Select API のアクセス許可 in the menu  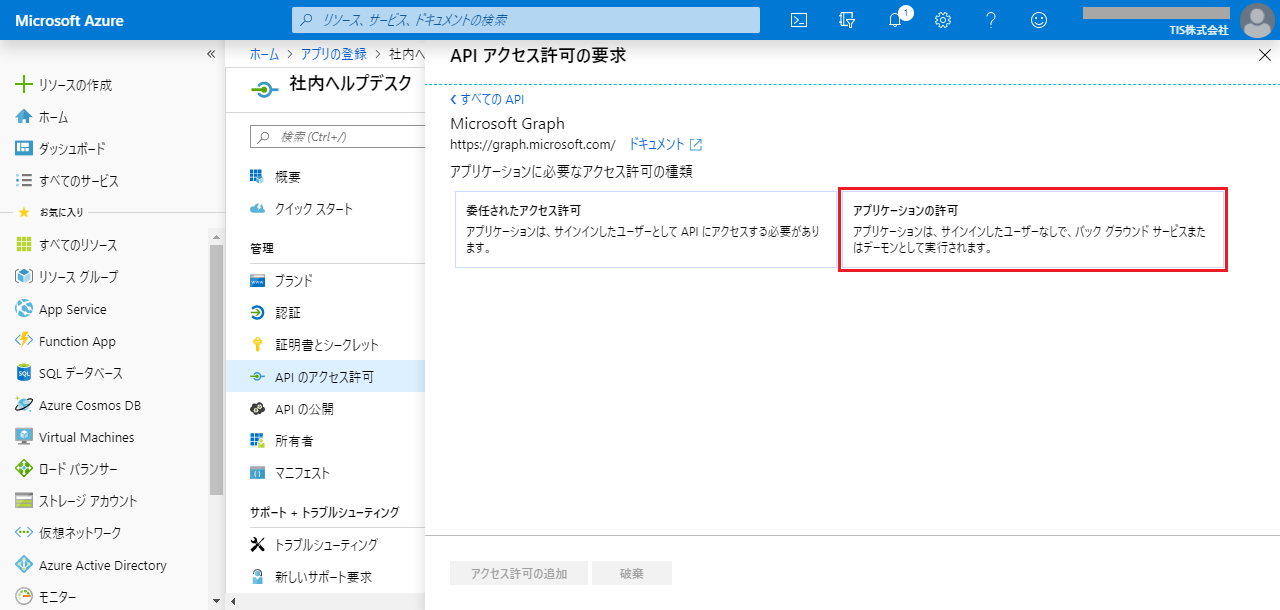coord(326,377)
